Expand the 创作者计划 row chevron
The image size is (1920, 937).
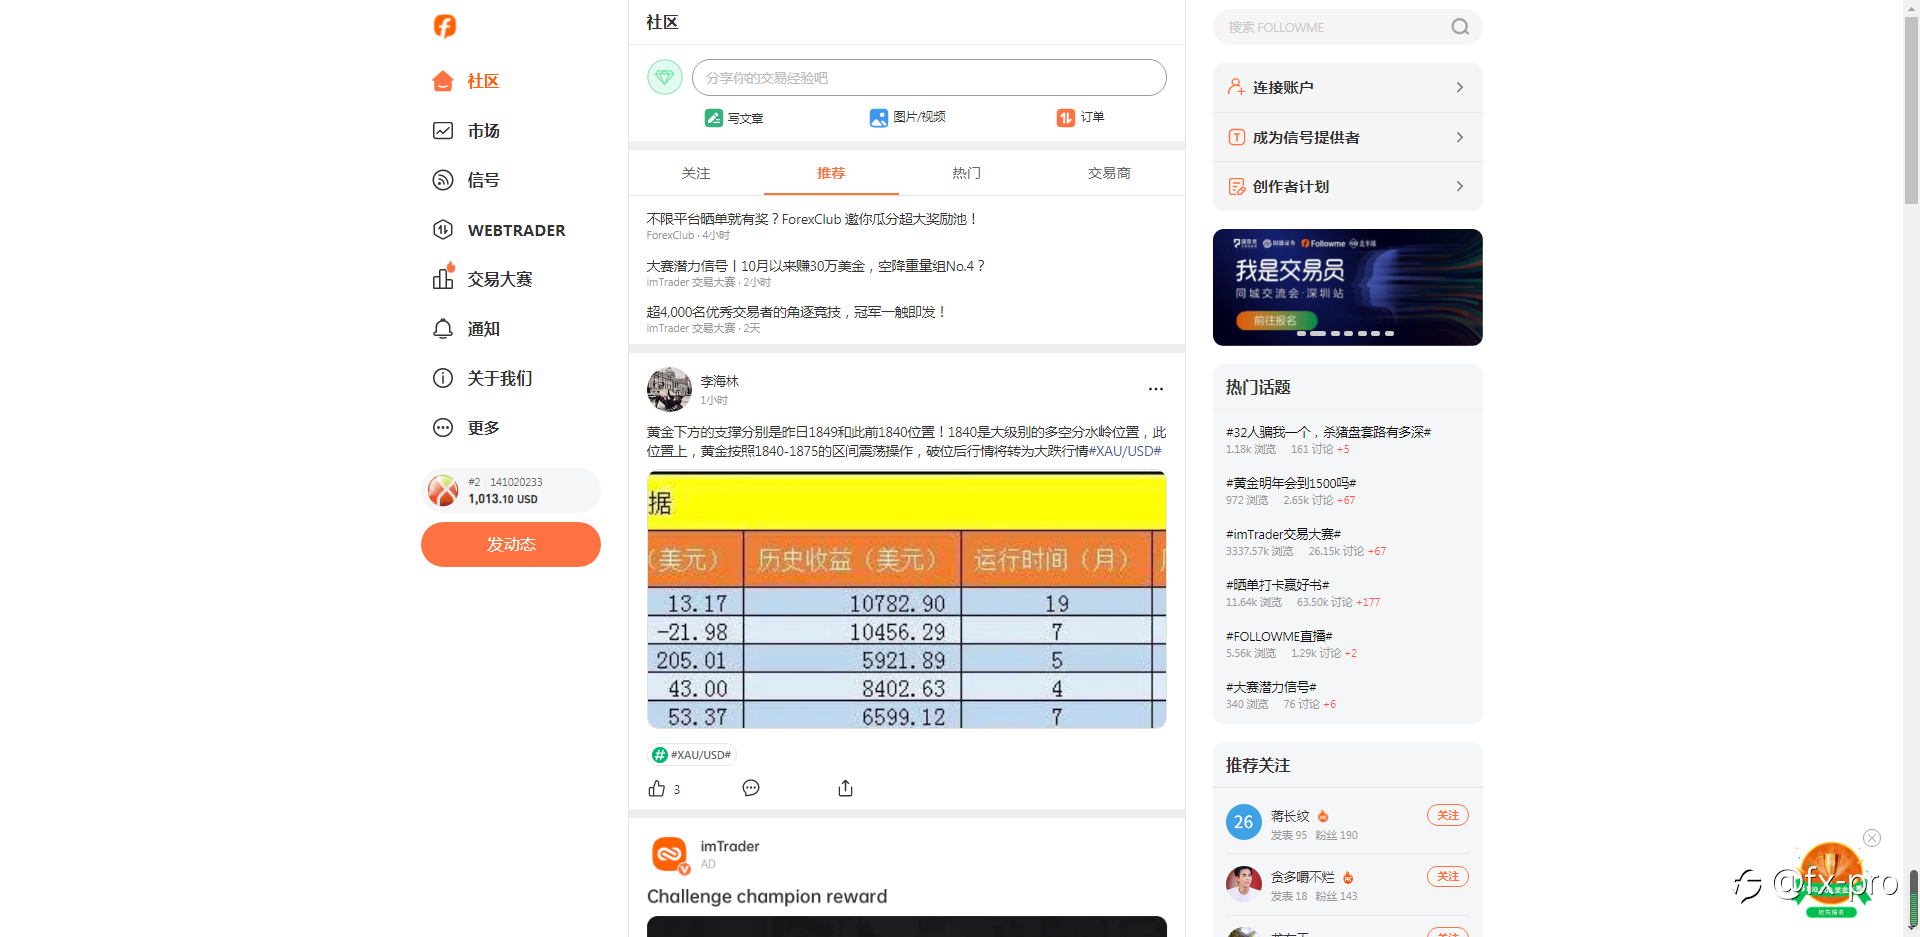(1460, 186)
